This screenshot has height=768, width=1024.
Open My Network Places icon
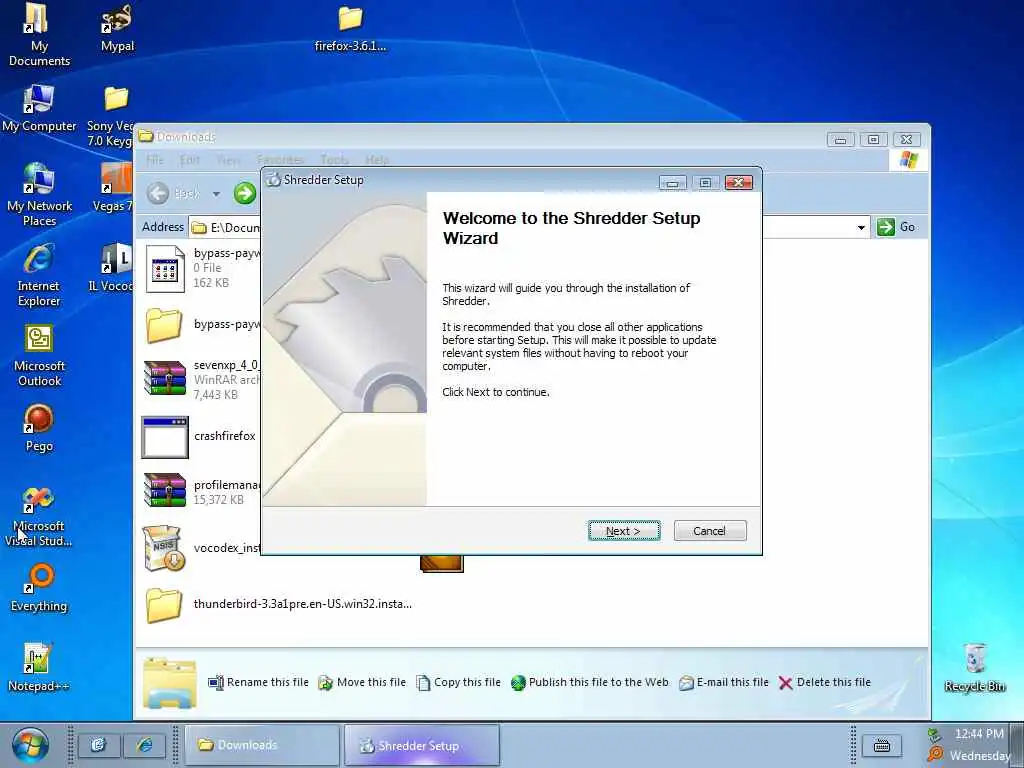pos(39,195)
